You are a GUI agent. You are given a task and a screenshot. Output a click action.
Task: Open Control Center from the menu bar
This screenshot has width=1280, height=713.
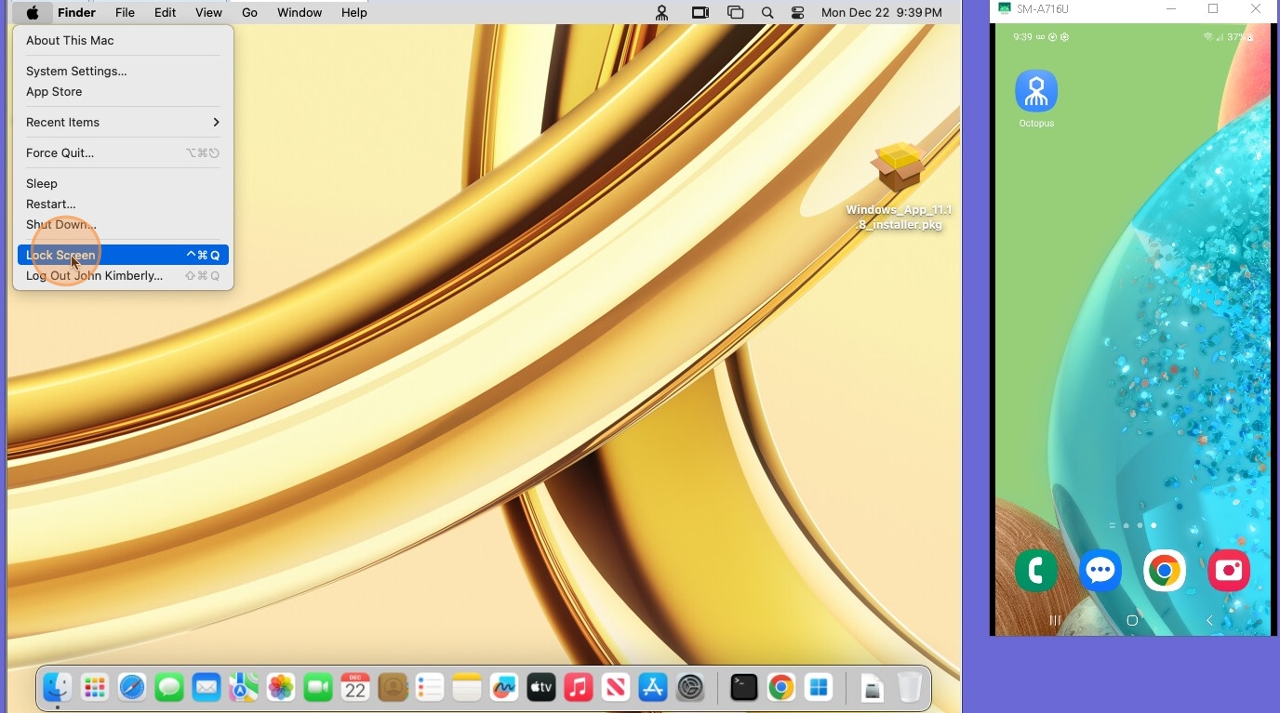tap(797, 13)
